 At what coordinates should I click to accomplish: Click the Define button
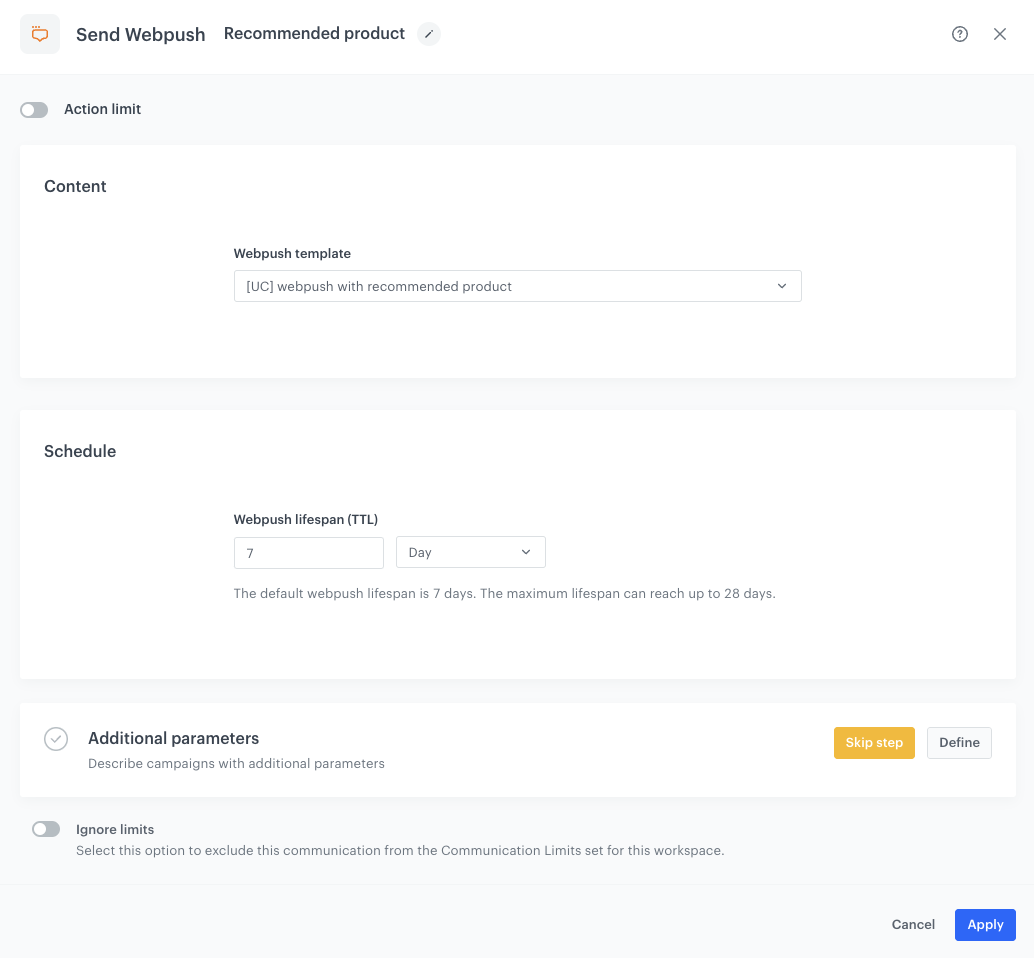click(x=959, y=743)
